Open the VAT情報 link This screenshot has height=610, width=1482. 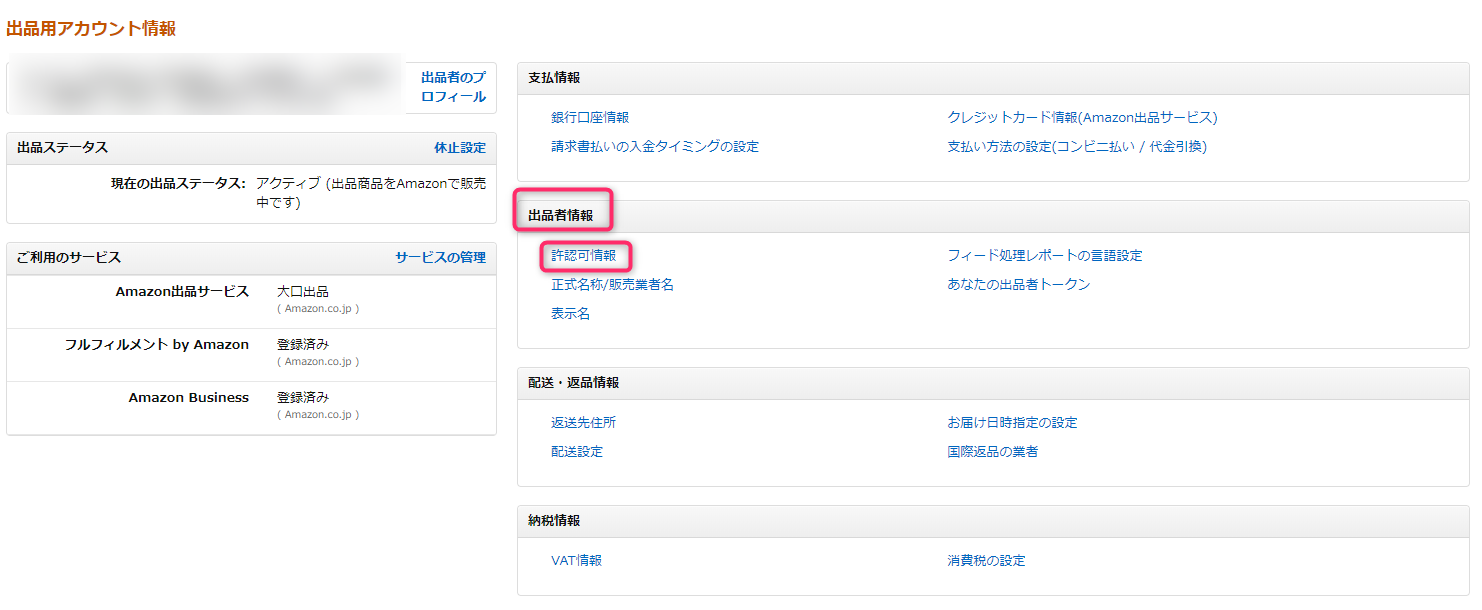coord(577,561)
